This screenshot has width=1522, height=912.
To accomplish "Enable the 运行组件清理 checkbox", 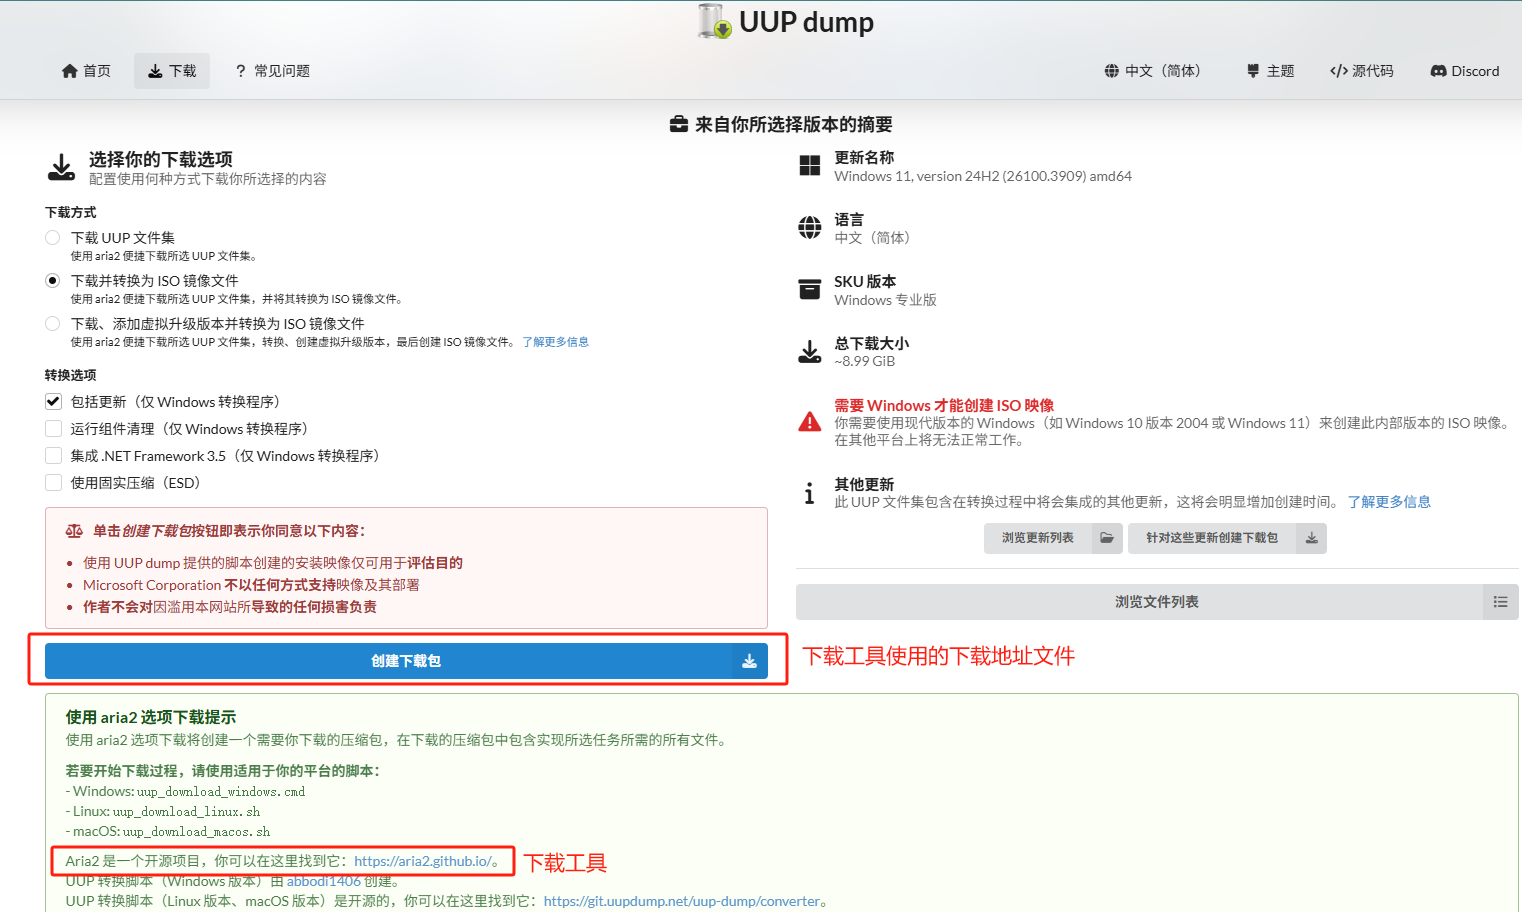I will click(x=53, y=429).
